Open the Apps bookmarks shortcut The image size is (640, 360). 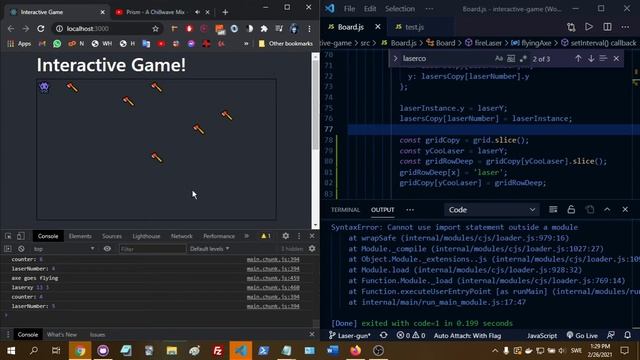[19, 43]
